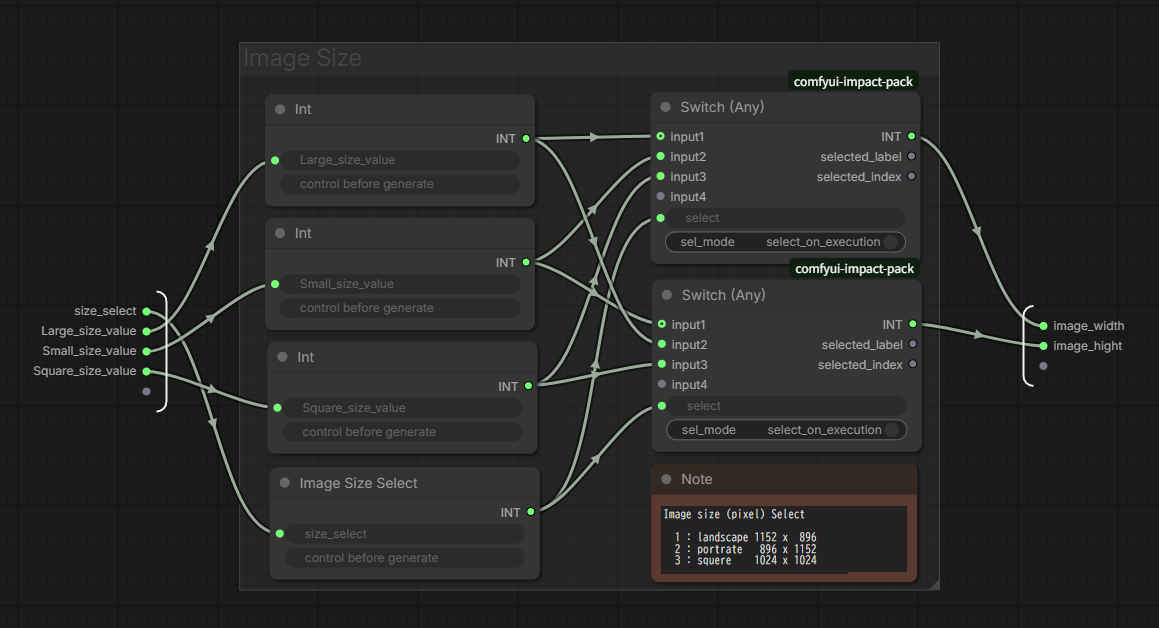Open 'control before generate' under Large_size_value
Image resolution: width=1159 pixels, height=628 pixels.
coord(400,184)
